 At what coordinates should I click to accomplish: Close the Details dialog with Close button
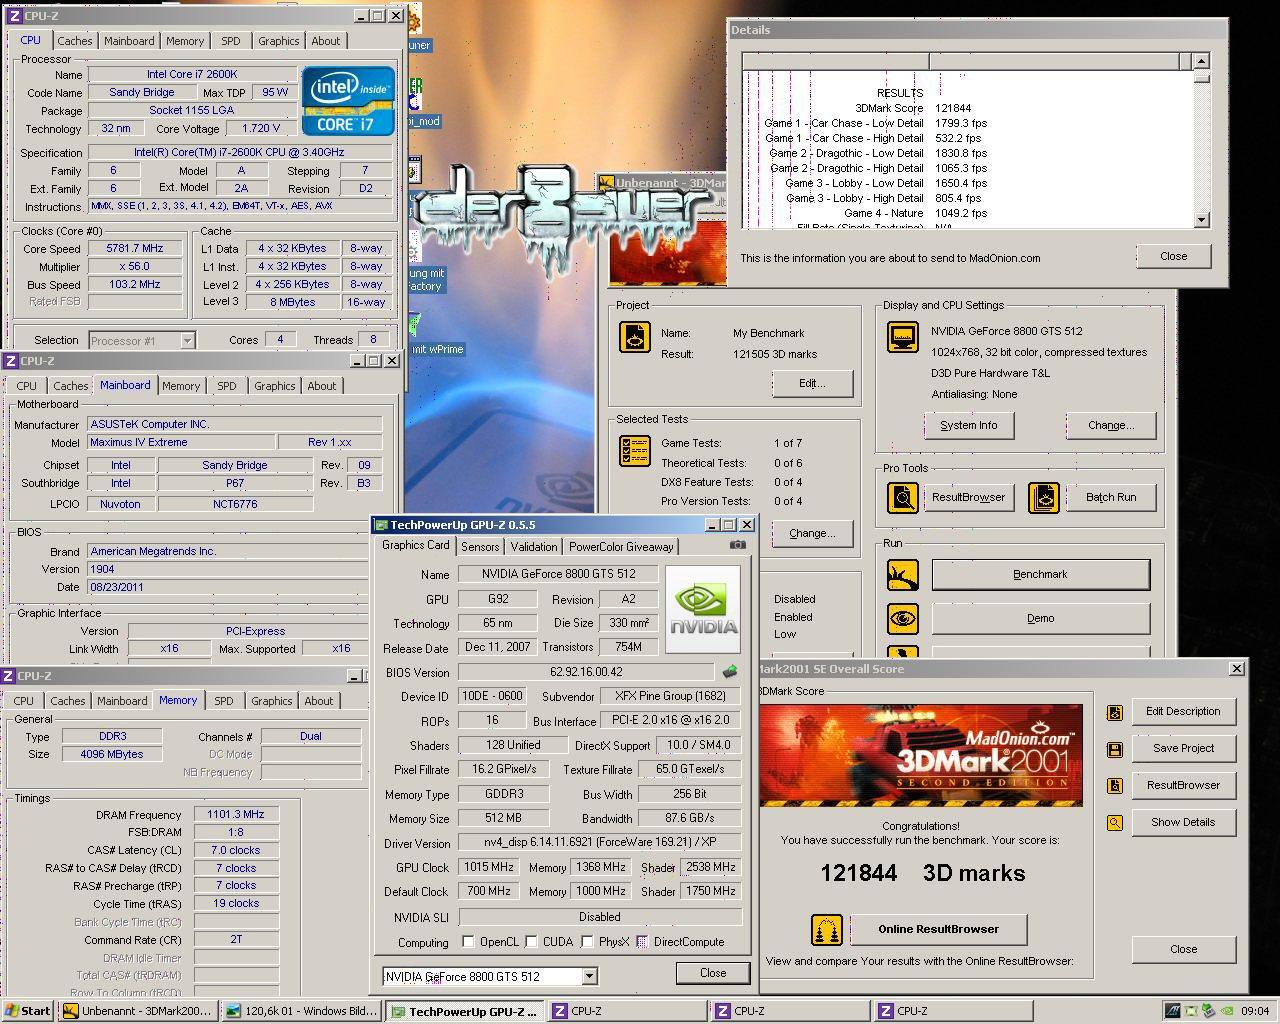coord(1174,256)
